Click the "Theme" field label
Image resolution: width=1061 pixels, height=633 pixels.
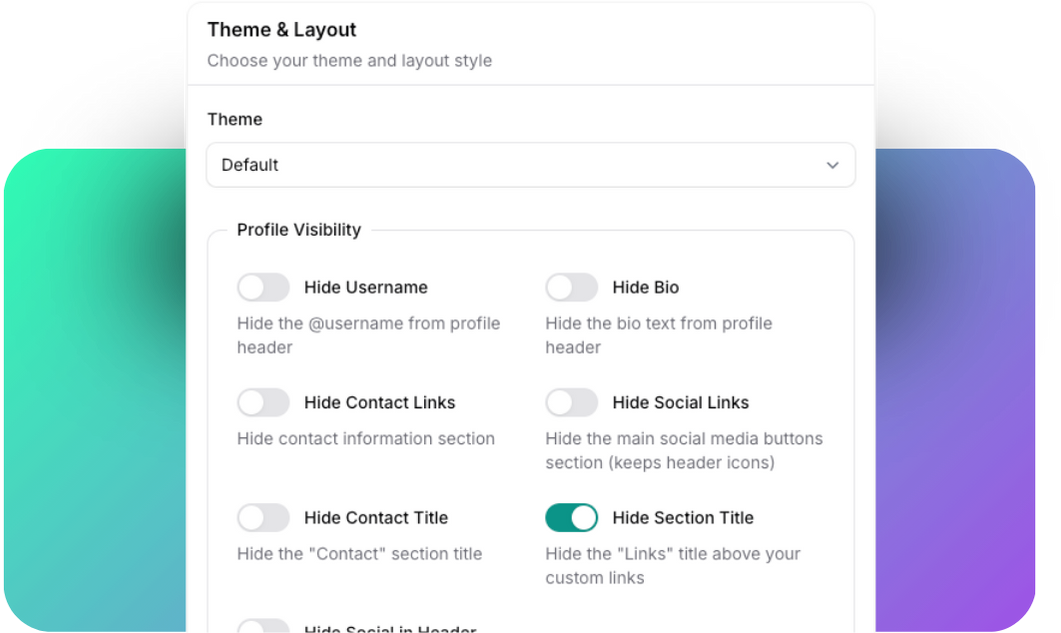click(234, 119)
